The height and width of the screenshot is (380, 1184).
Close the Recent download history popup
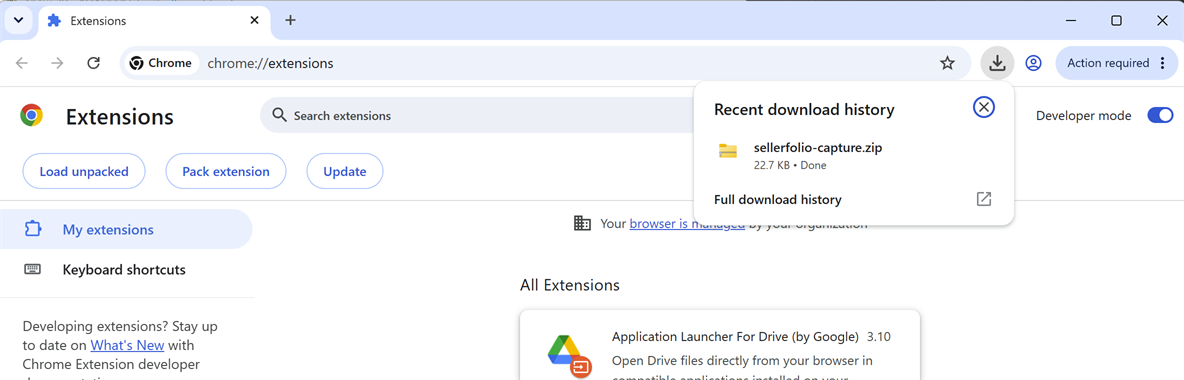pos(983,107)
